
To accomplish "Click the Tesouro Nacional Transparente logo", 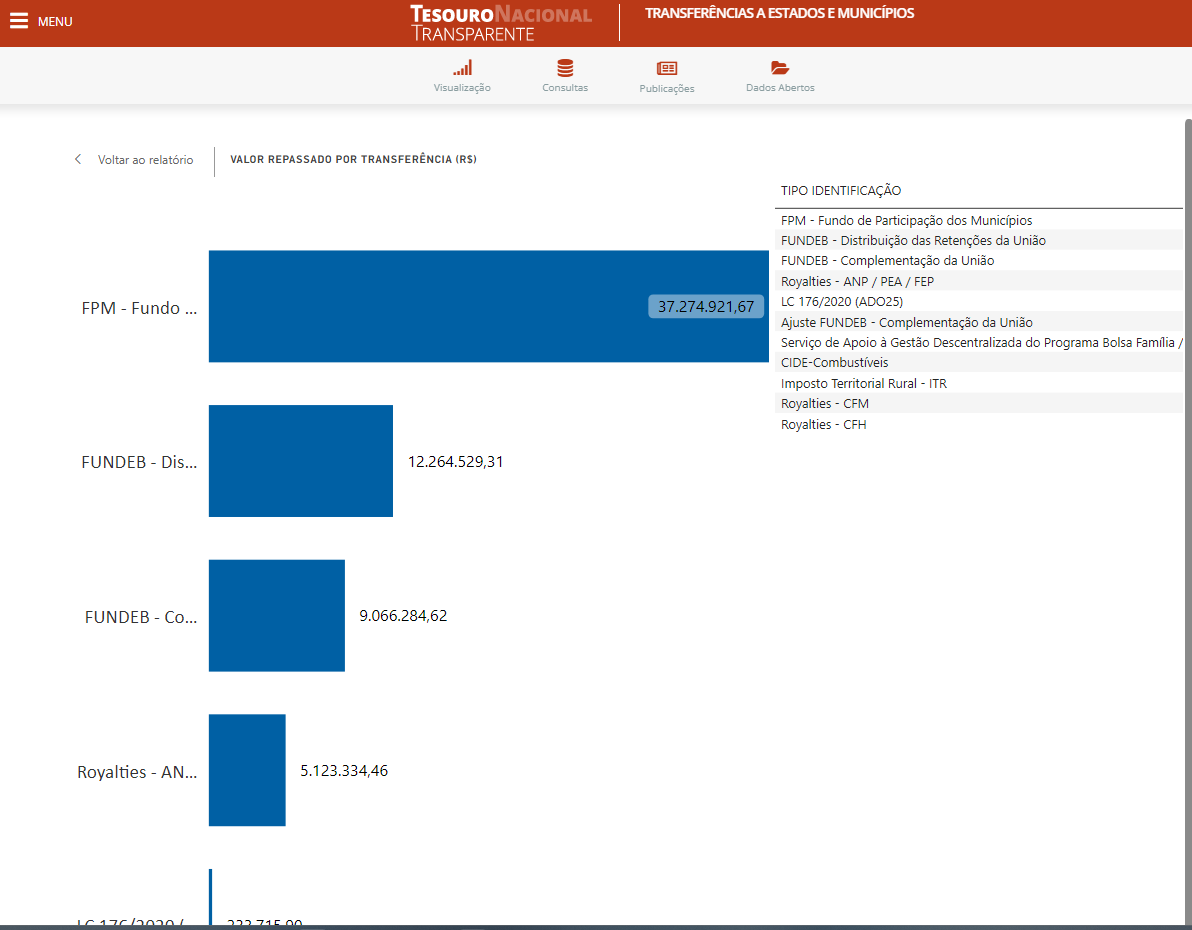I will [x=500, y=23].
